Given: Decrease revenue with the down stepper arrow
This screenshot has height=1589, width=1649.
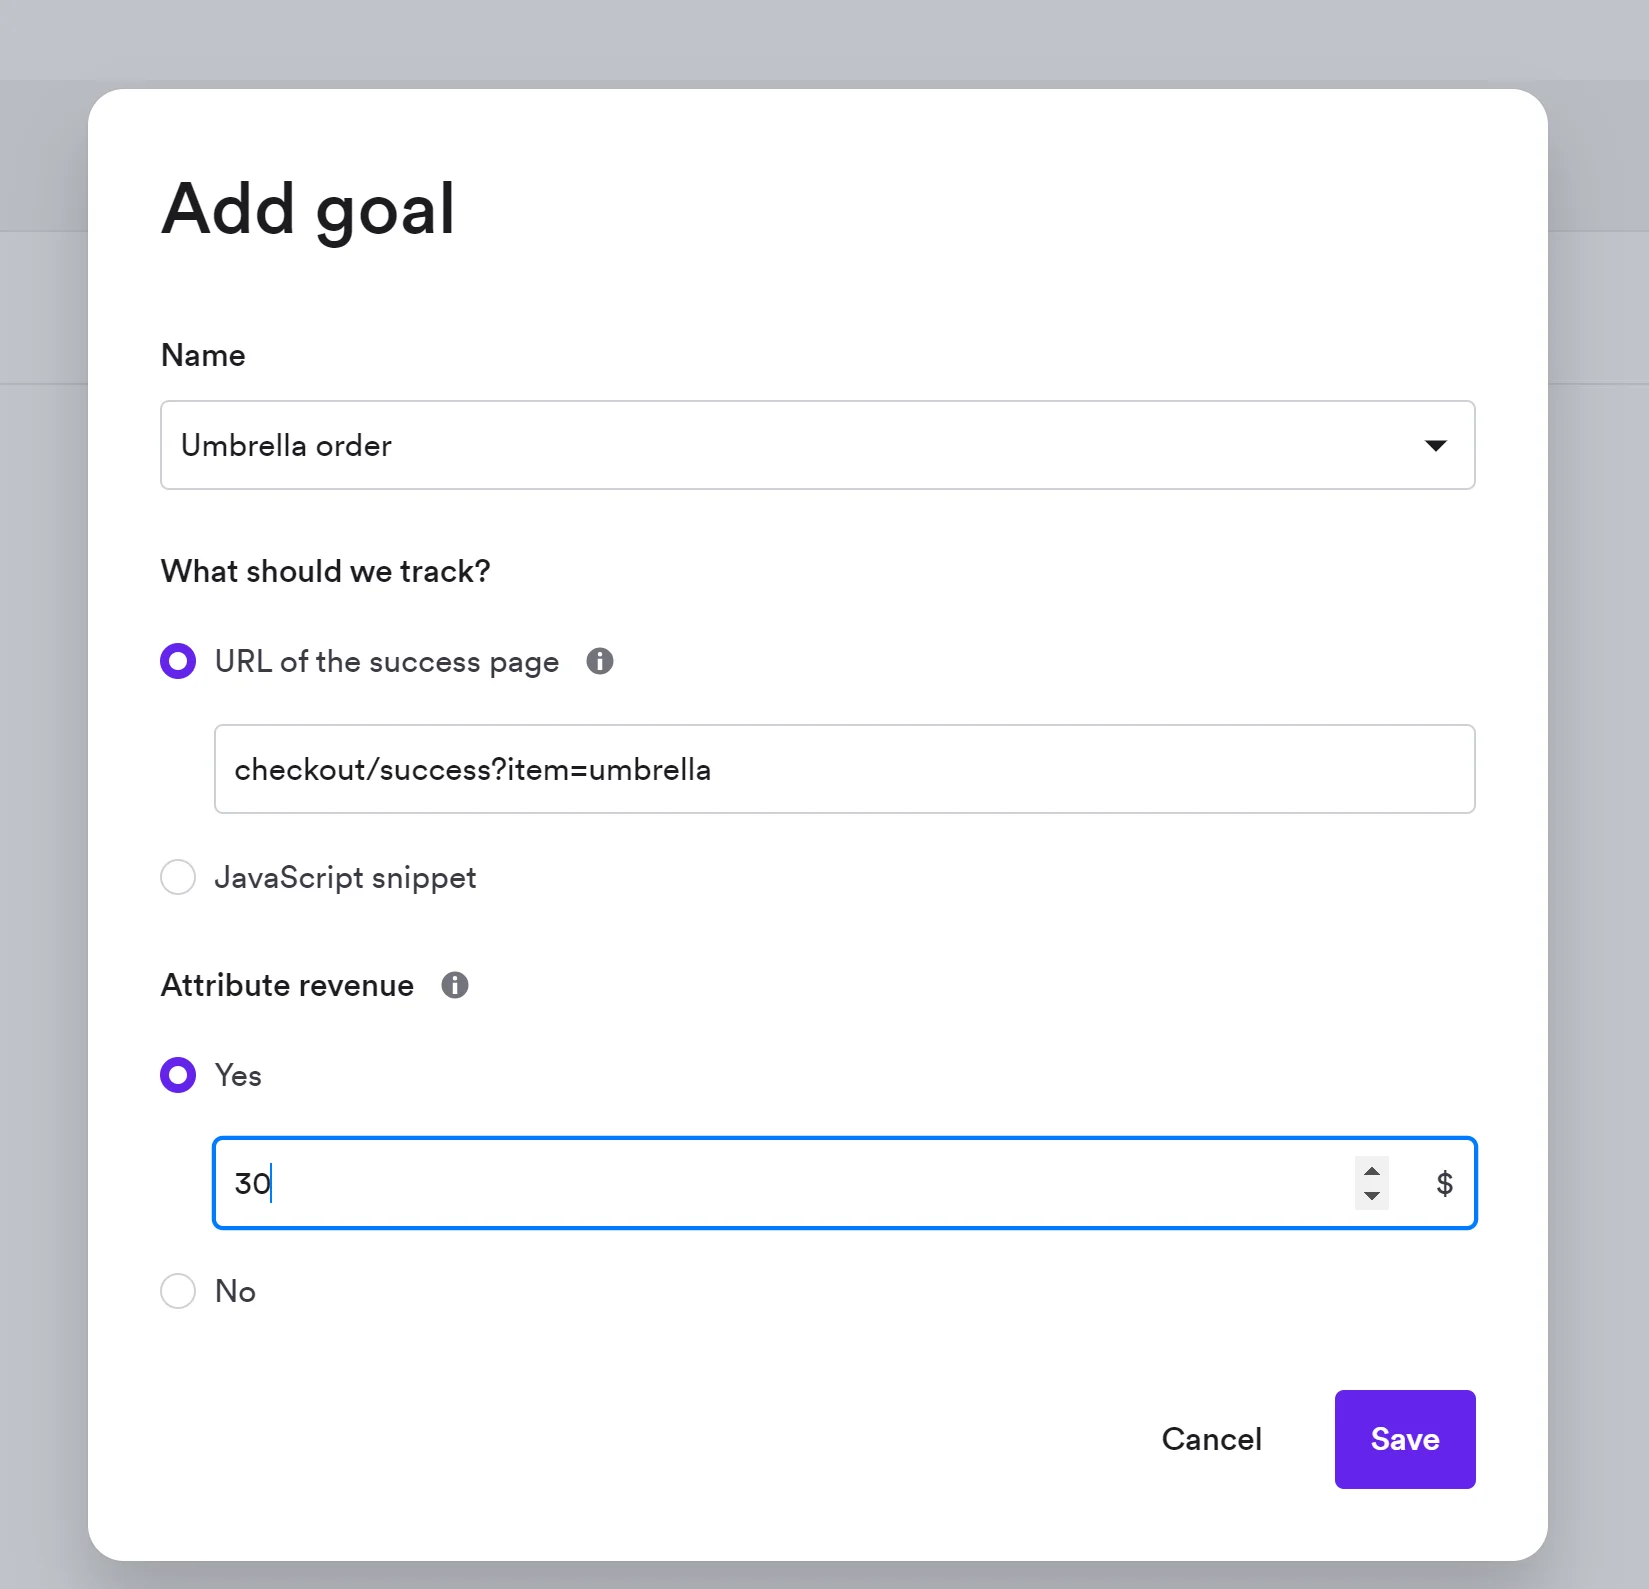Looking at the screenshot, I should [1372, 1196].
